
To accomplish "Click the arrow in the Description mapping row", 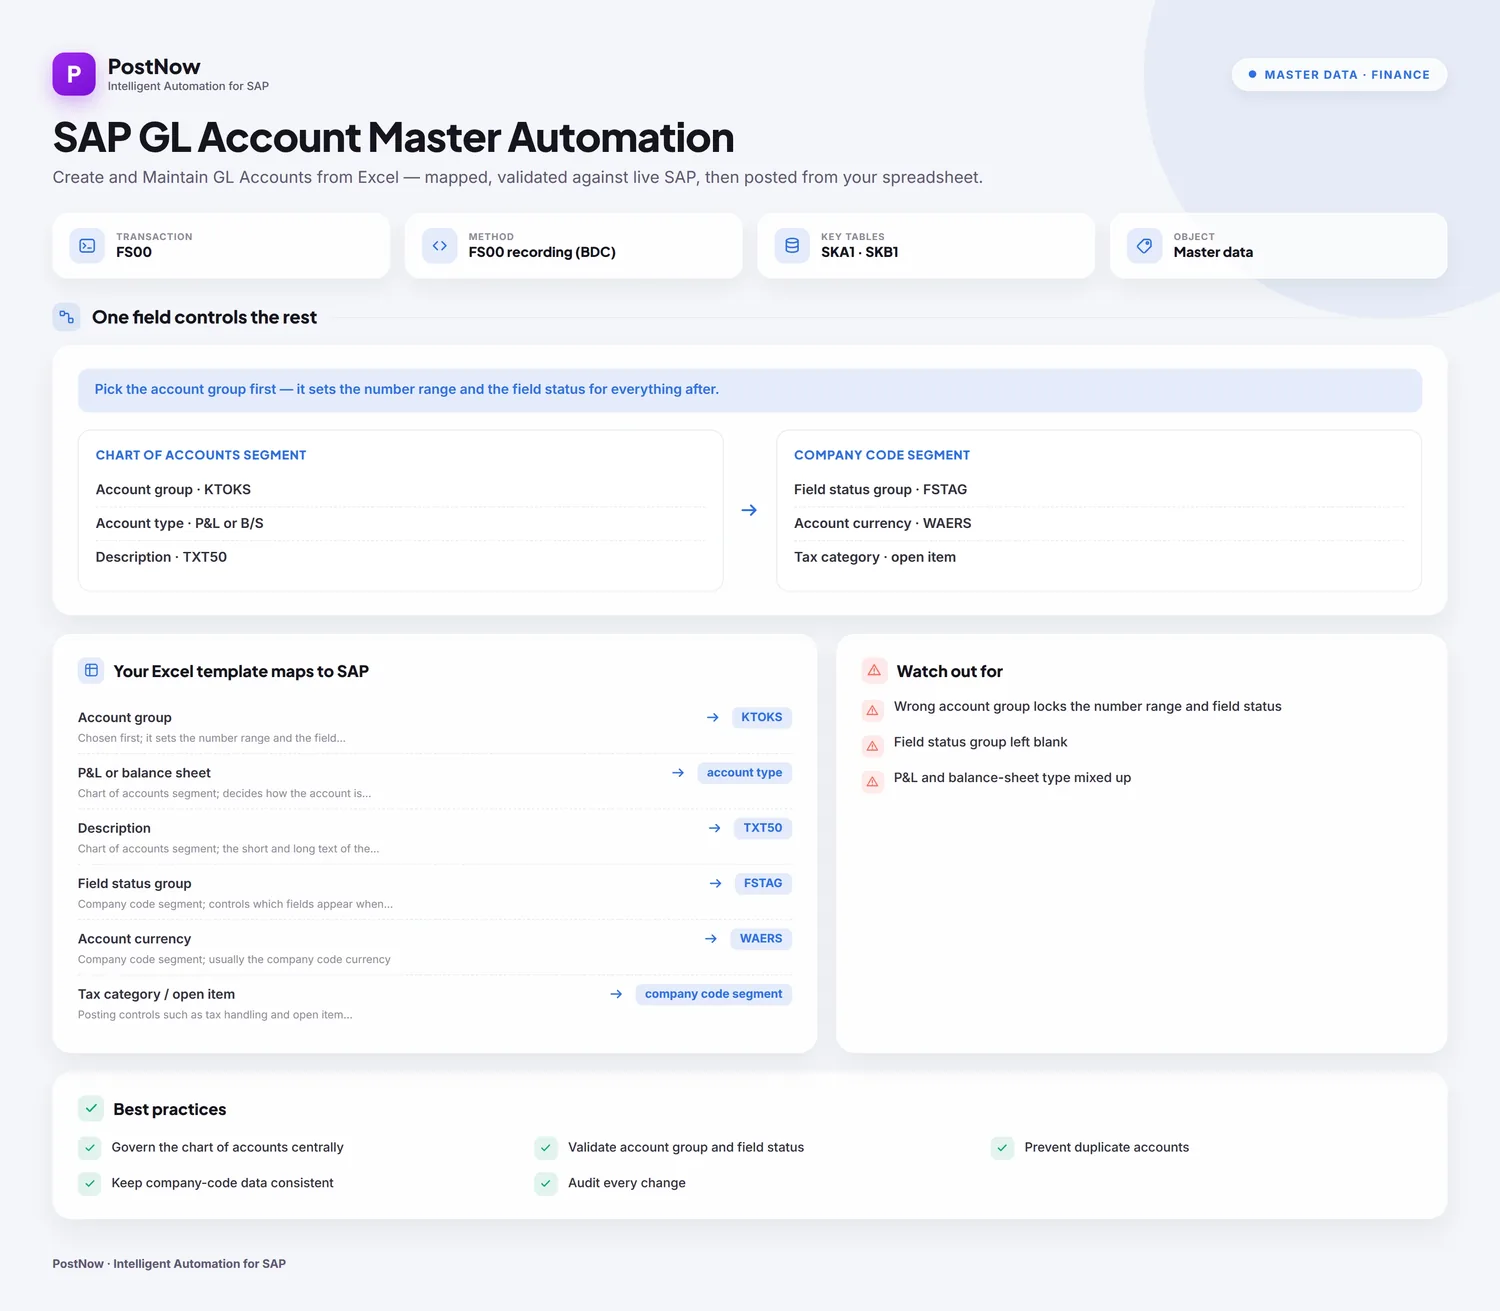I will click(715, 828).
